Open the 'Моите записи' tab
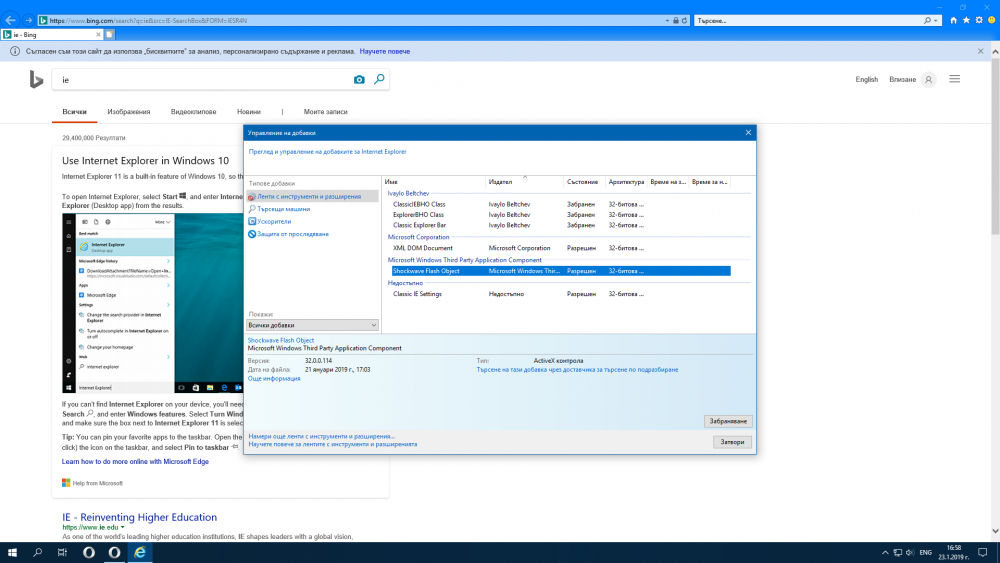Viewport: 1000px width, 563px height. 325,112
